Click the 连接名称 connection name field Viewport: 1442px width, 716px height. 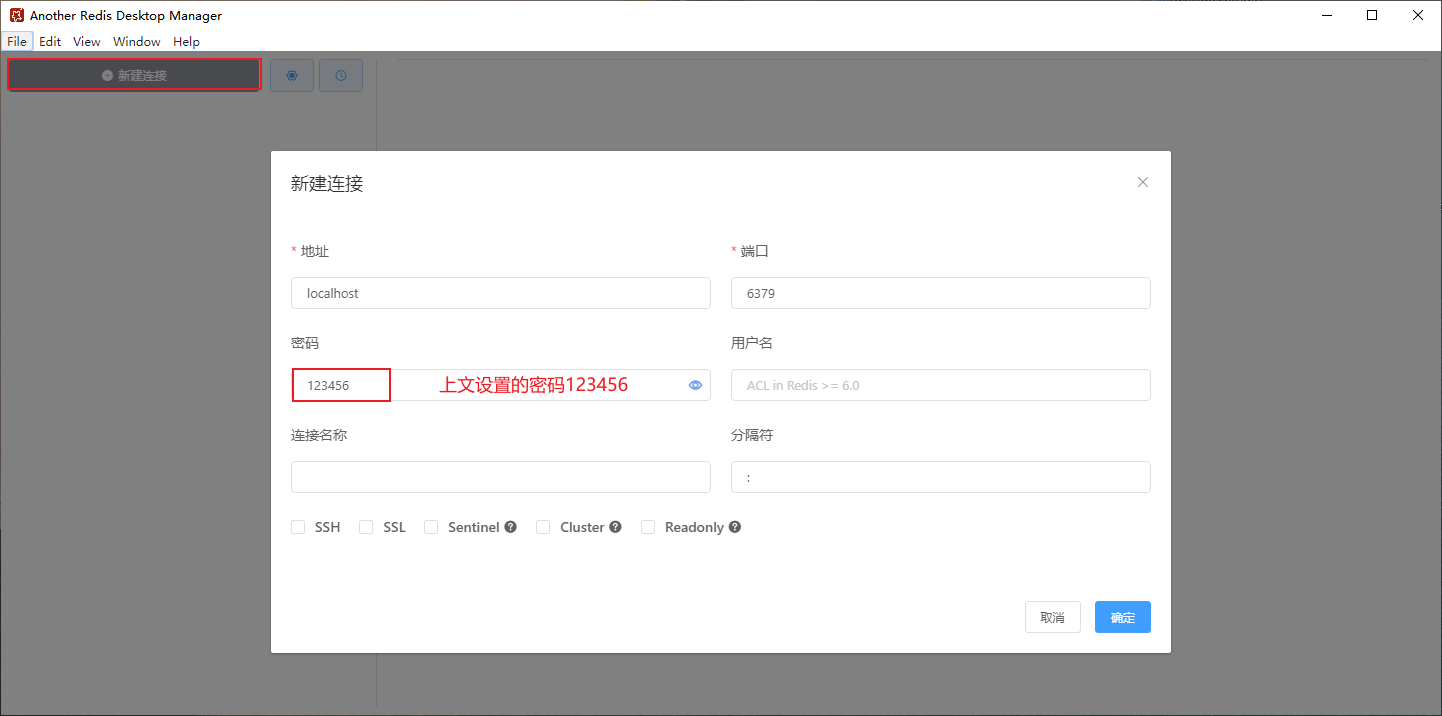coord(501,477)
